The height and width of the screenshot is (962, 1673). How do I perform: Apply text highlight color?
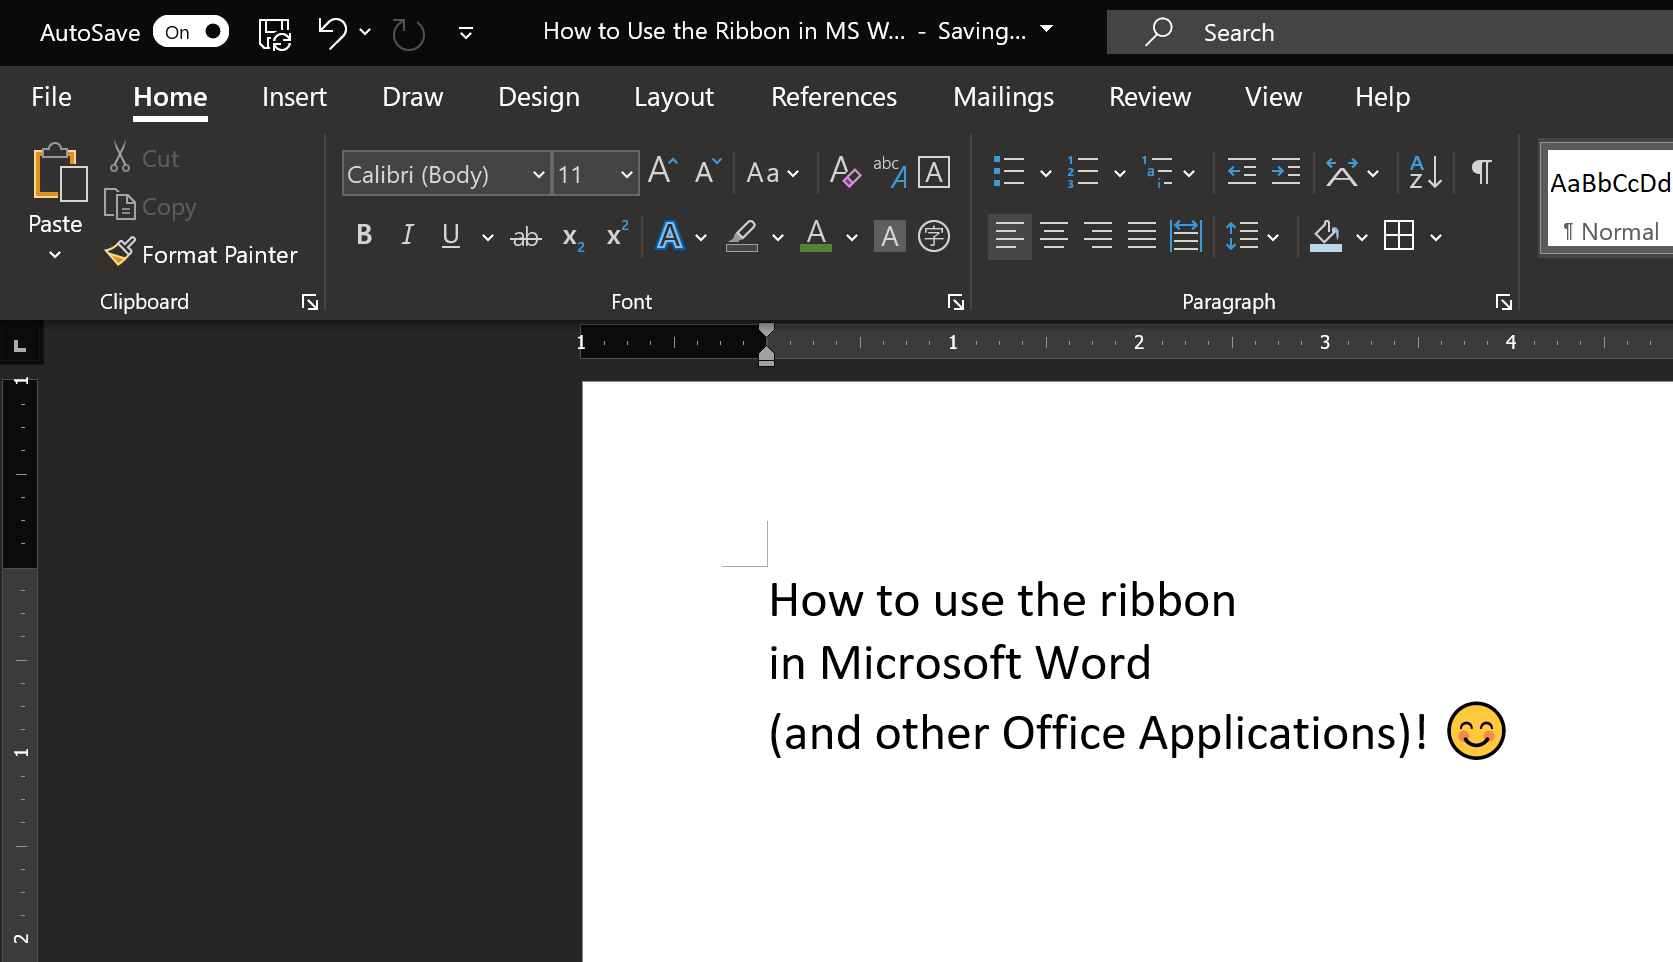(742, 236)
